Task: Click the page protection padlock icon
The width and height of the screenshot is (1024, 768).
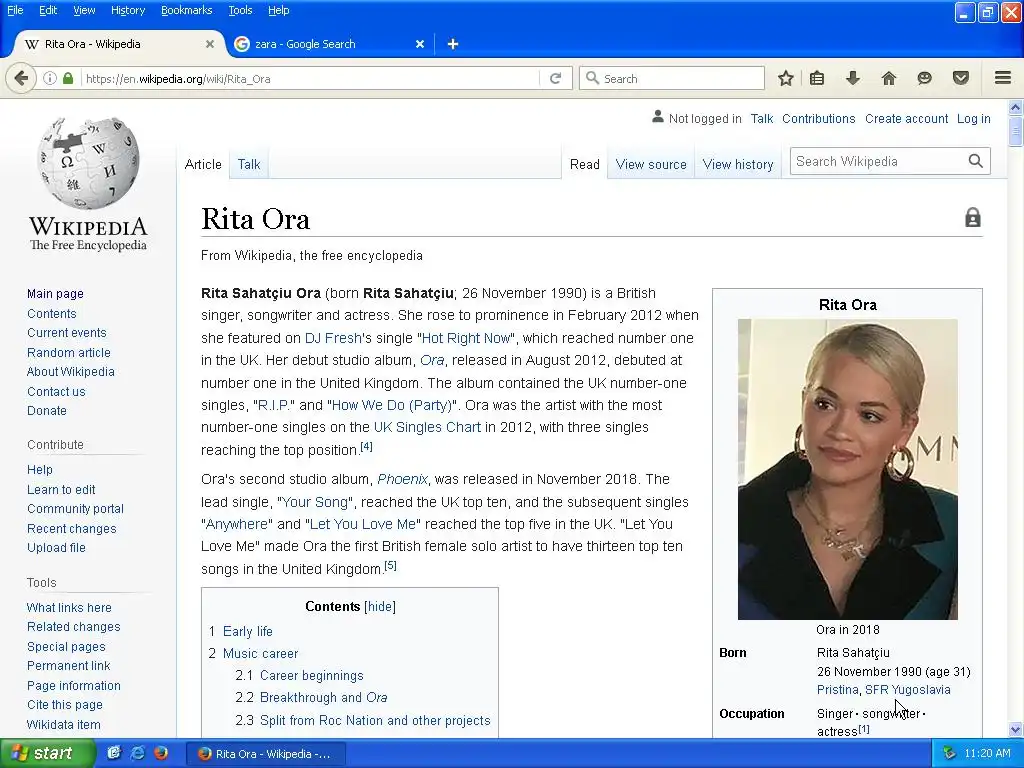Action: 972,217
